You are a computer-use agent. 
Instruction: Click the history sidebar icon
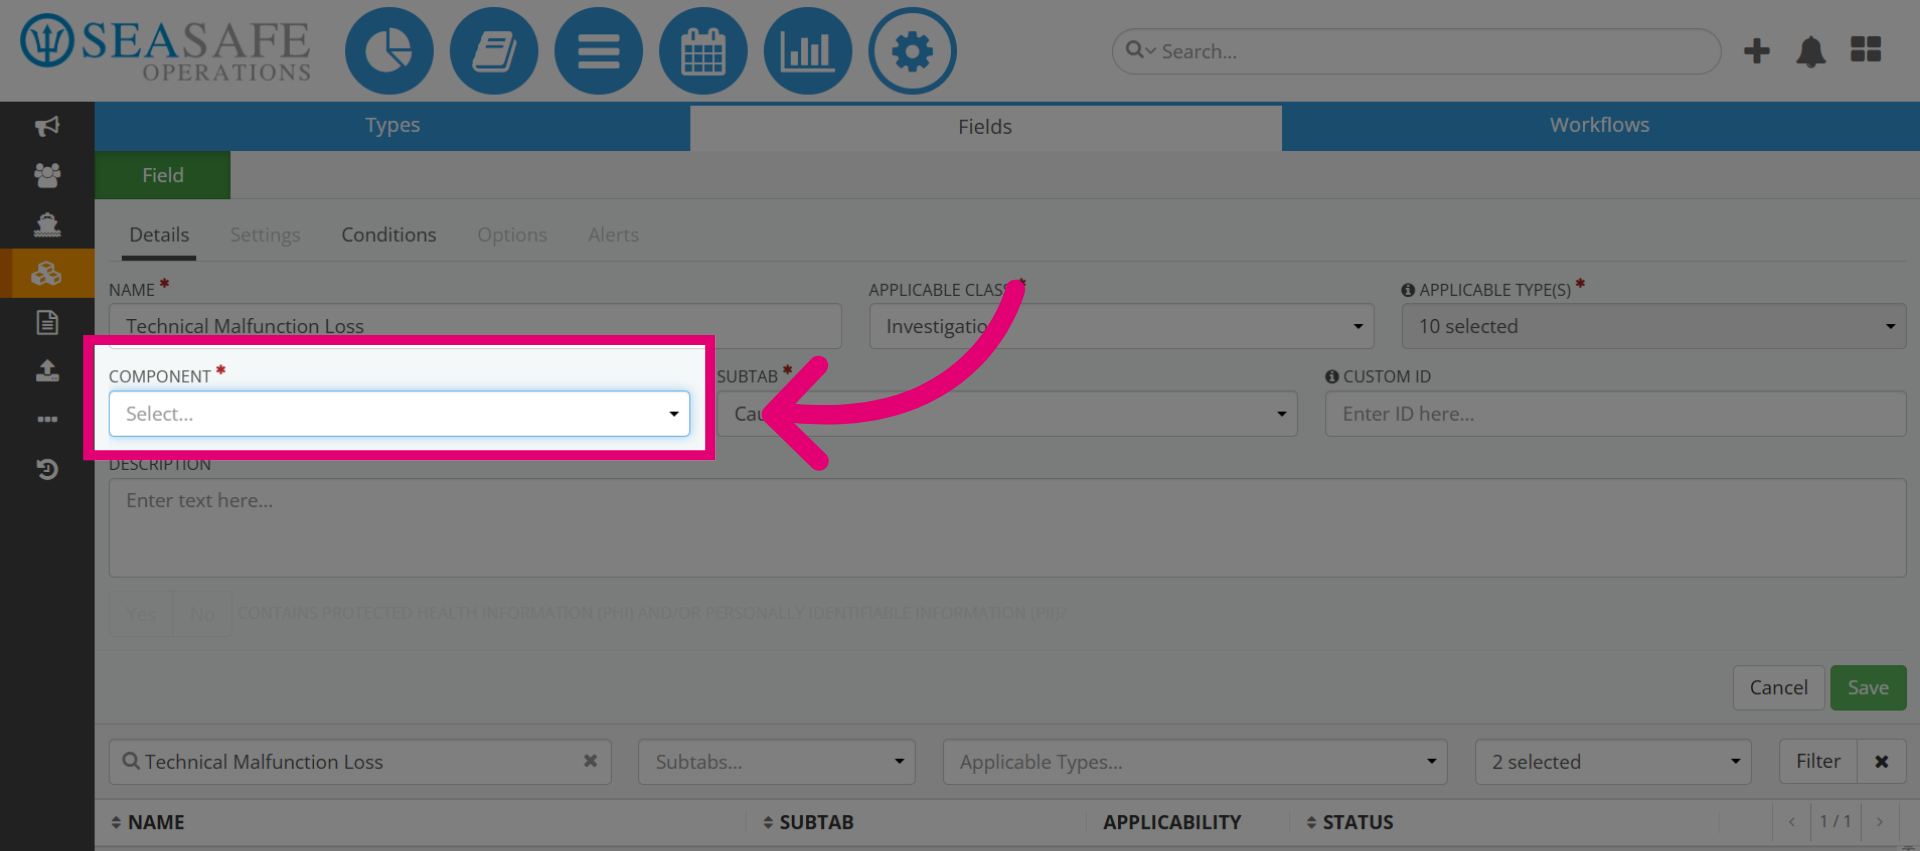point(47,469)
